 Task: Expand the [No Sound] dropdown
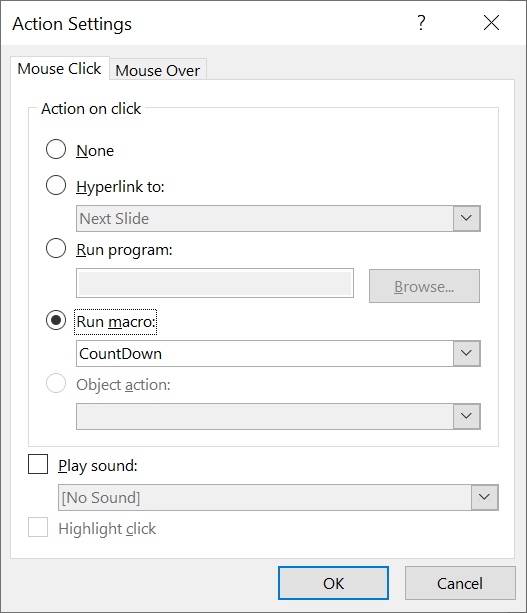[484, 497]
